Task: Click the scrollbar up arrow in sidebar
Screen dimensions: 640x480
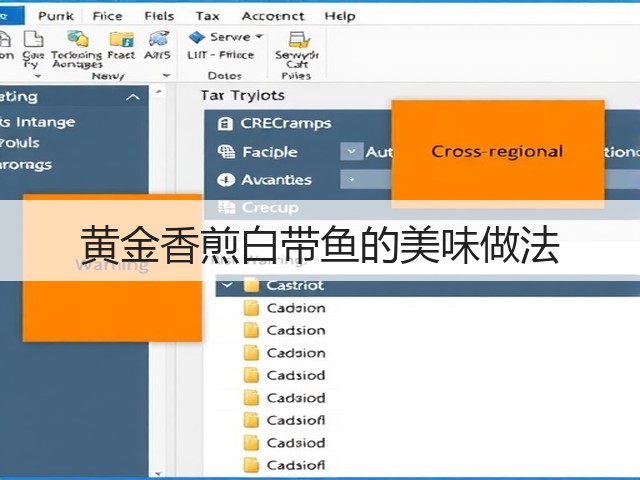Action: point(159,92)
